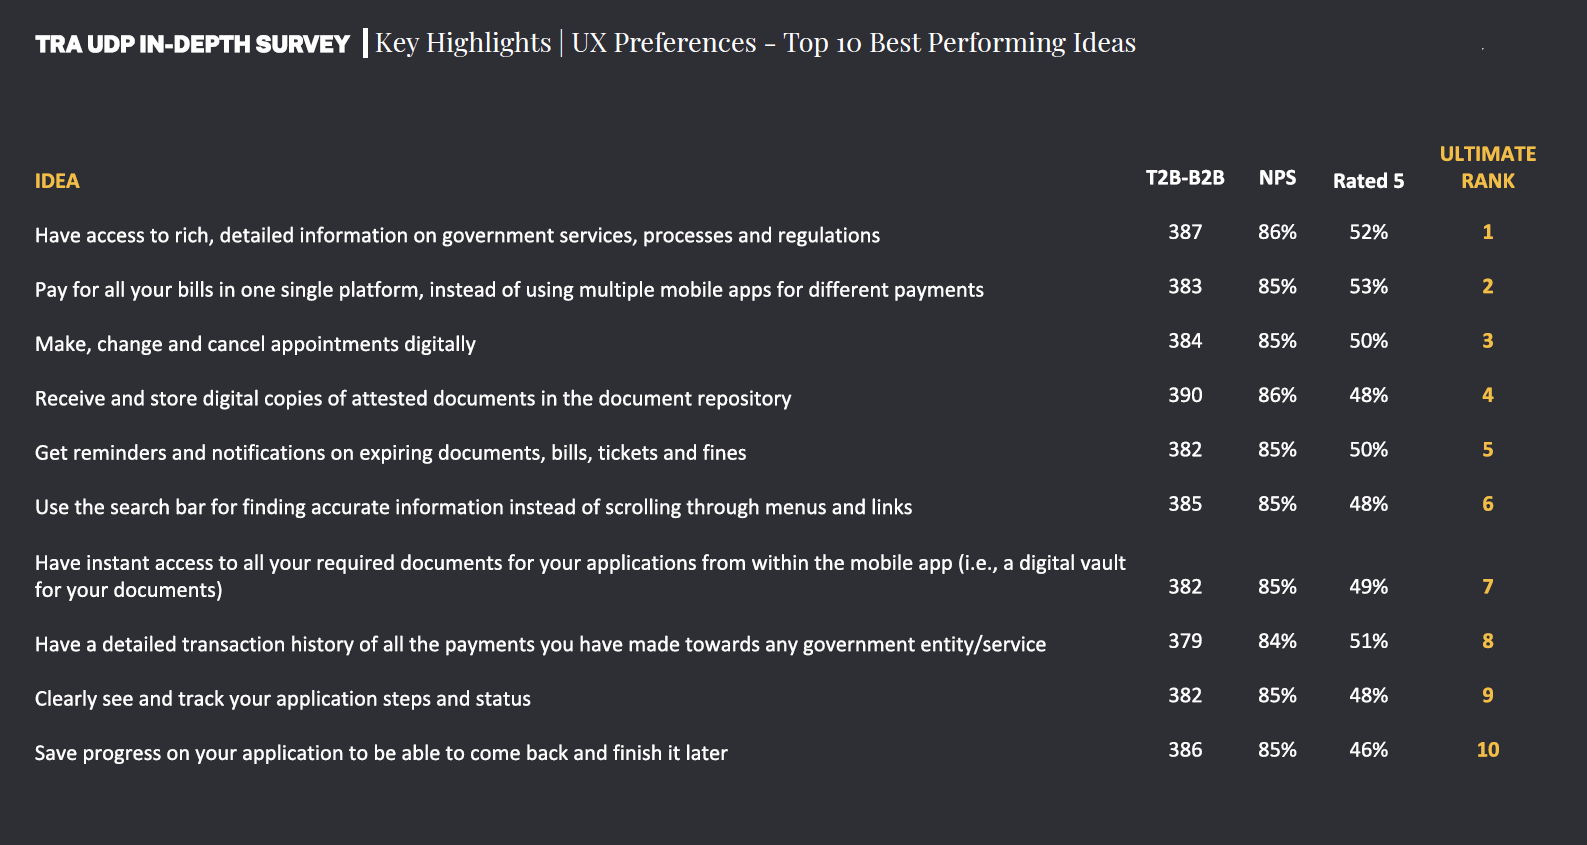Click the NPS value 84%
The width and height of the screenshot is (1587, 845).
tap(1277, 641)
